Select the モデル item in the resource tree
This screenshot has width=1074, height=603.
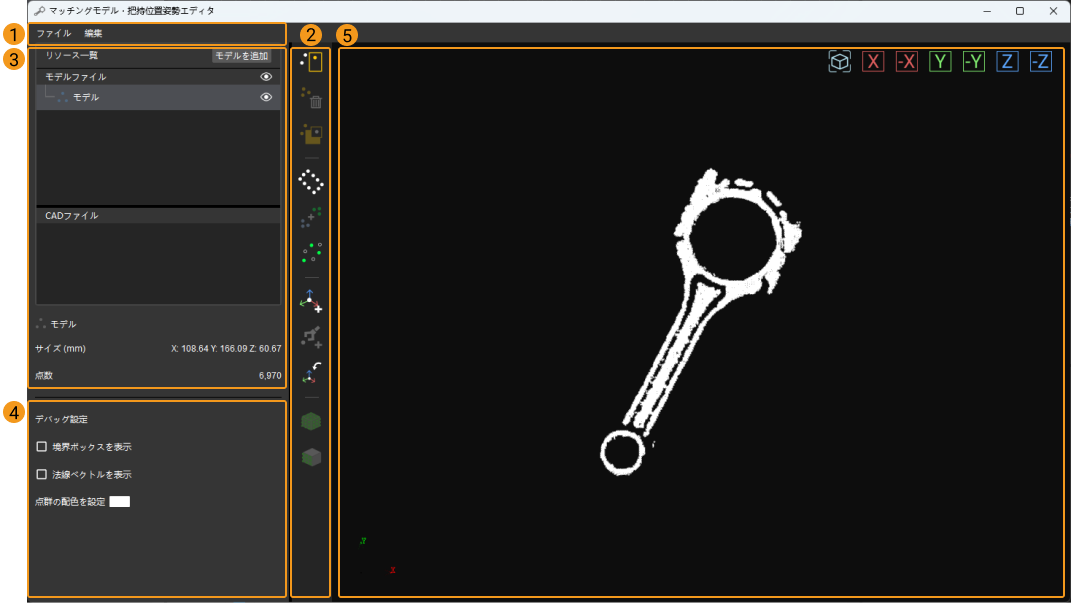[158, 97]
